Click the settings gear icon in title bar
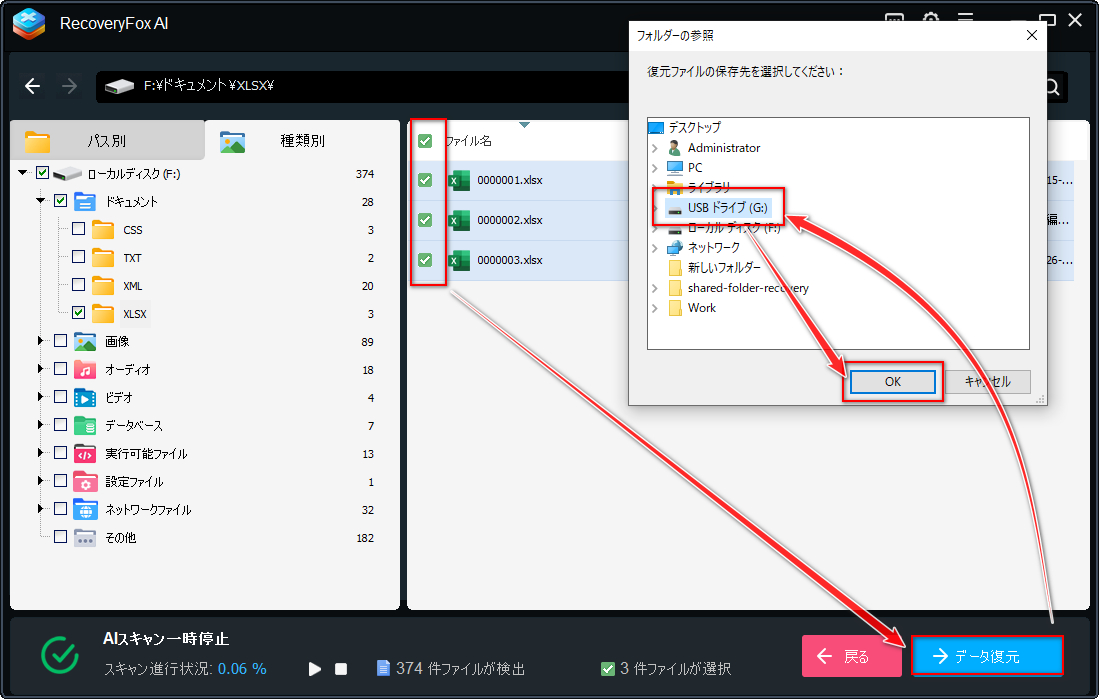The height and width of the screenshot is (699, 1099). tap(931, 20)
